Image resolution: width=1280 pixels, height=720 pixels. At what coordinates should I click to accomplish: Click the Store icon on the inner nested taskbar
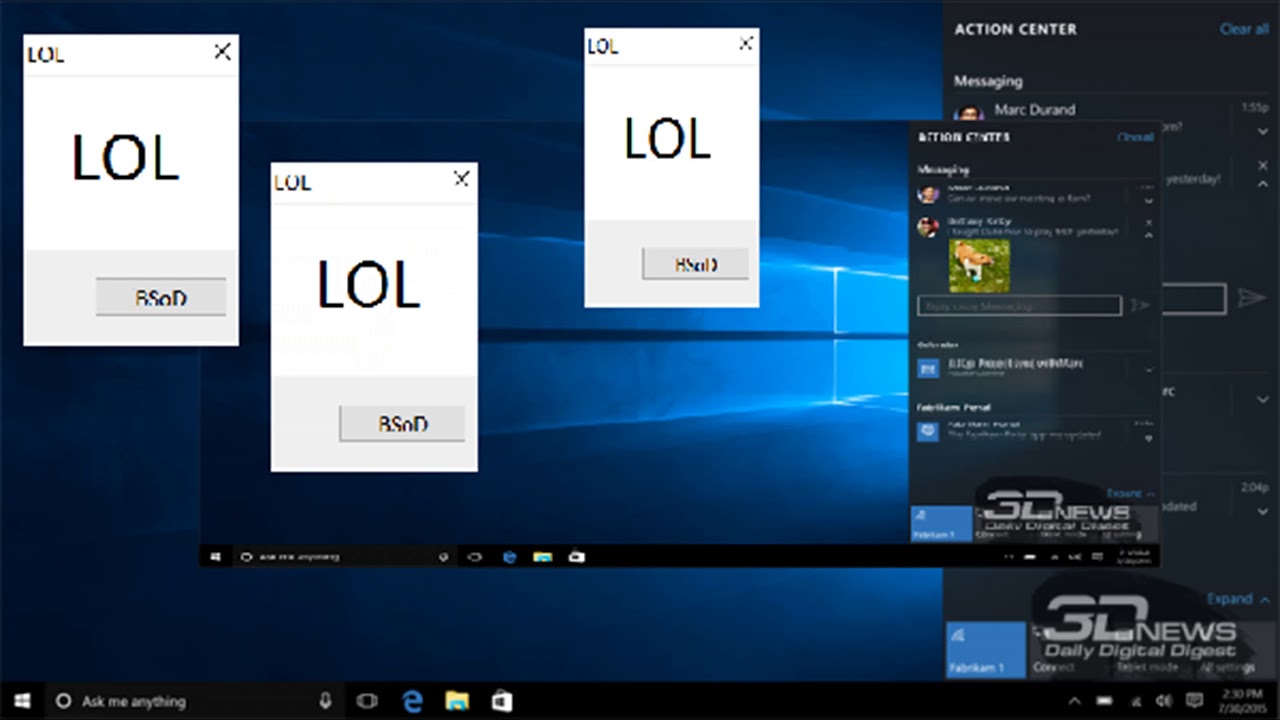coord(576,557)
